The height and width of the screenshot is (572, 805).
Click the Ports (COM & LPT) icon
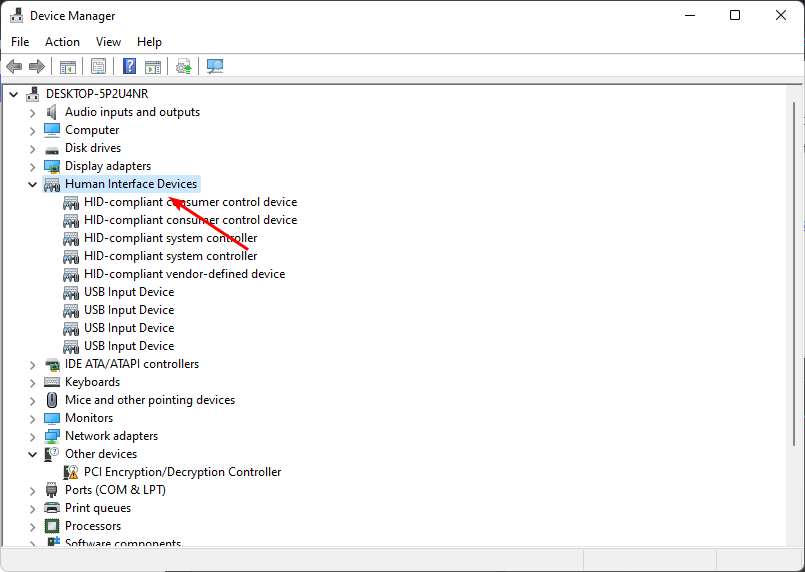click(x=52, y=490)
